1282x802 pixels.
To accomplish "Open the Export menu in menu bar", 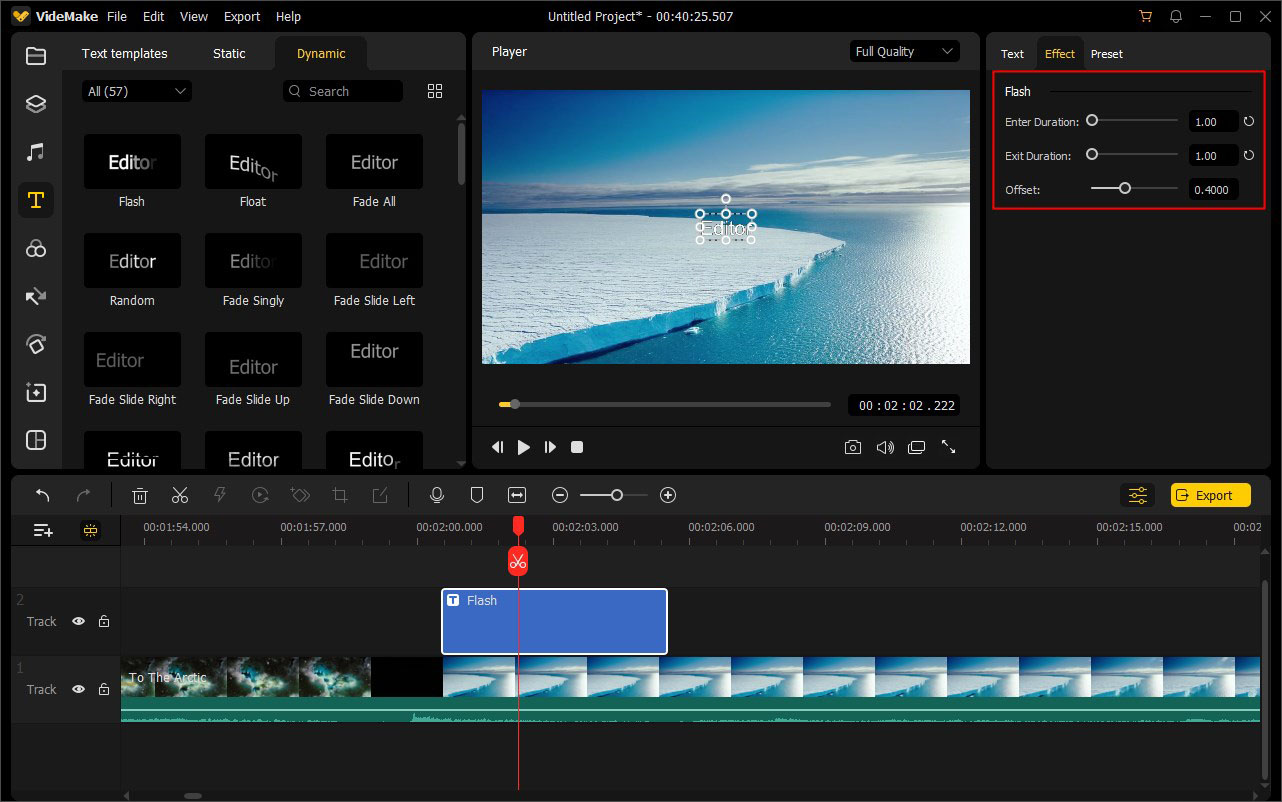I will point(242,17).
